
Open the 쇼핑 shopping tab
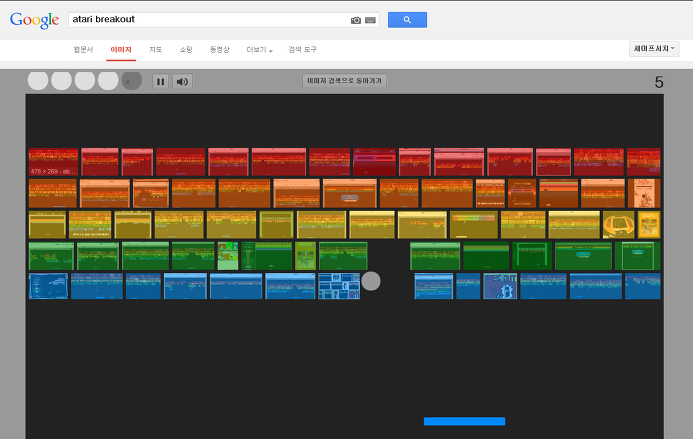[x=186, y=50]
